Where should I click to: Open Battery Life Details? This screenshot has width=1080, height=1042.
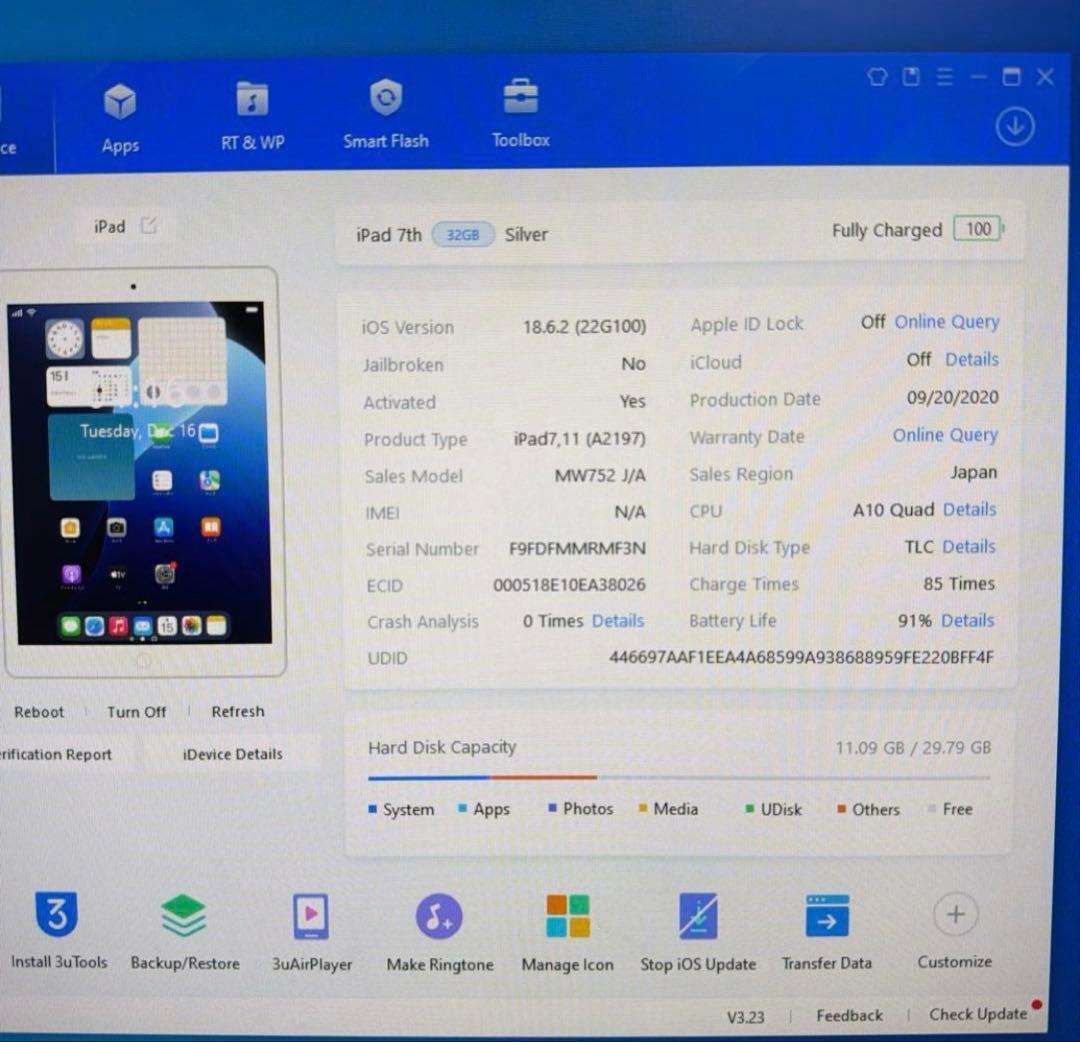[x=967, y=620]
